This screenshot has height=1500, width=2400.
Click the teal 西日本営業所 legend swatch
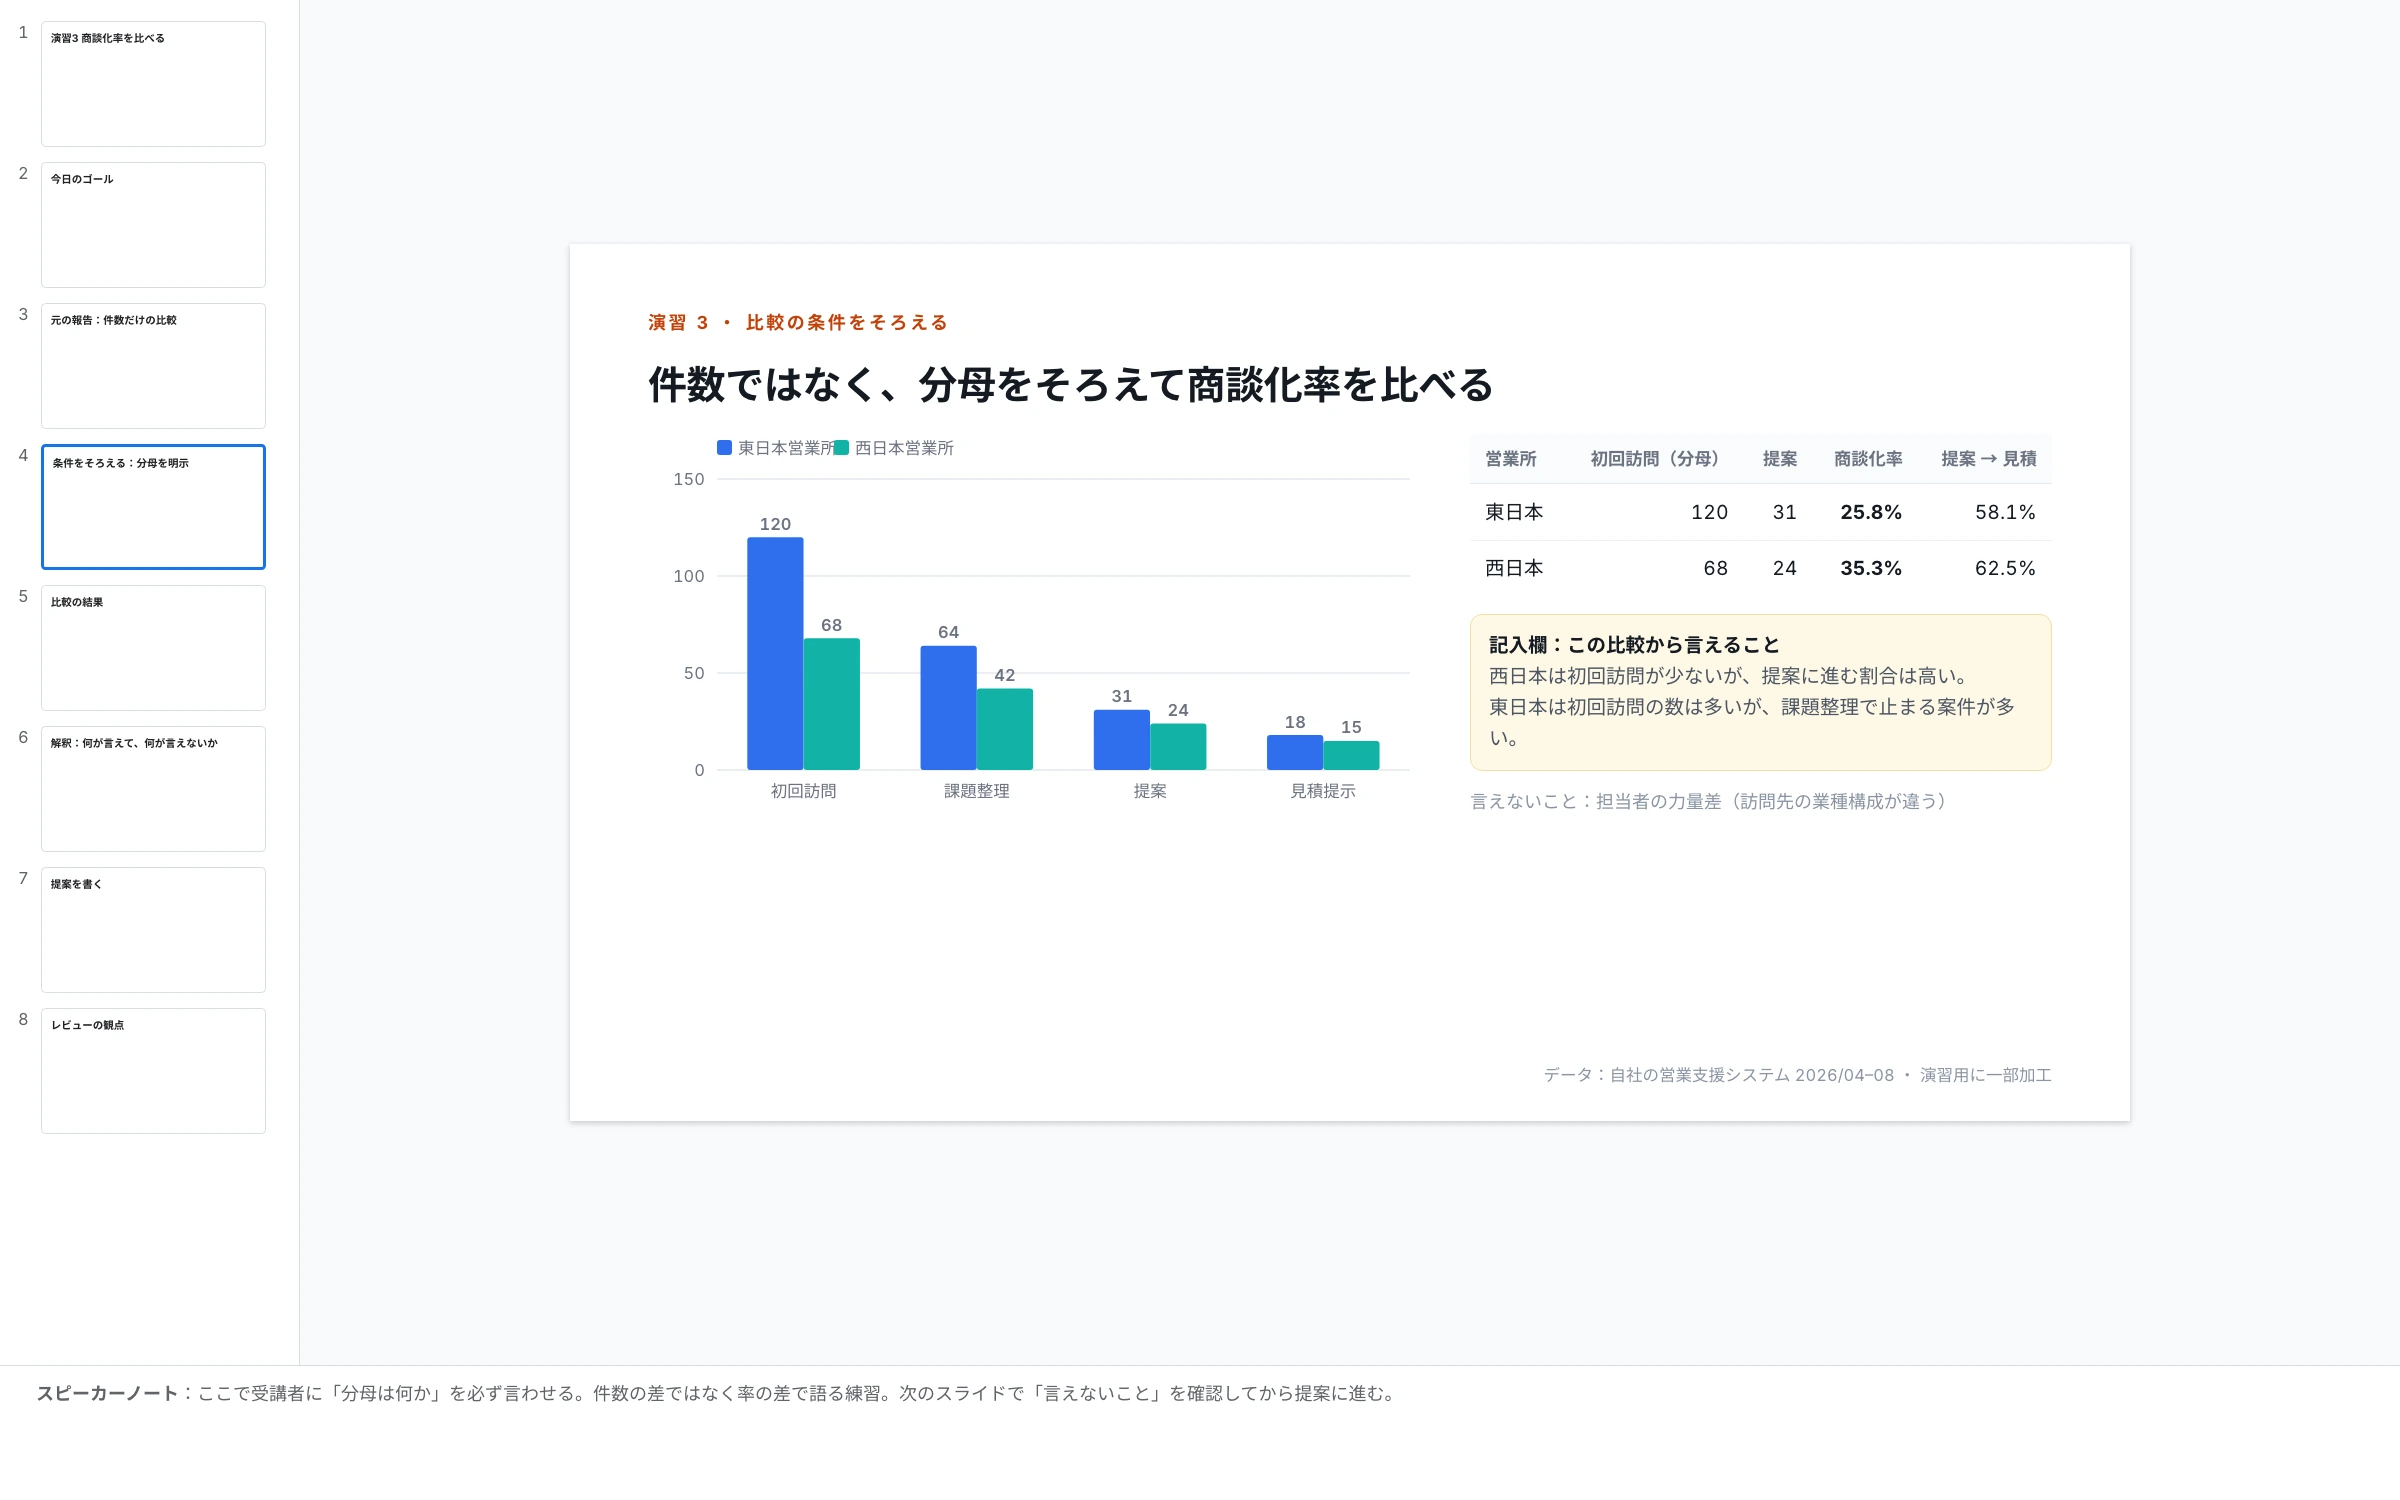[x=841, y=448]
